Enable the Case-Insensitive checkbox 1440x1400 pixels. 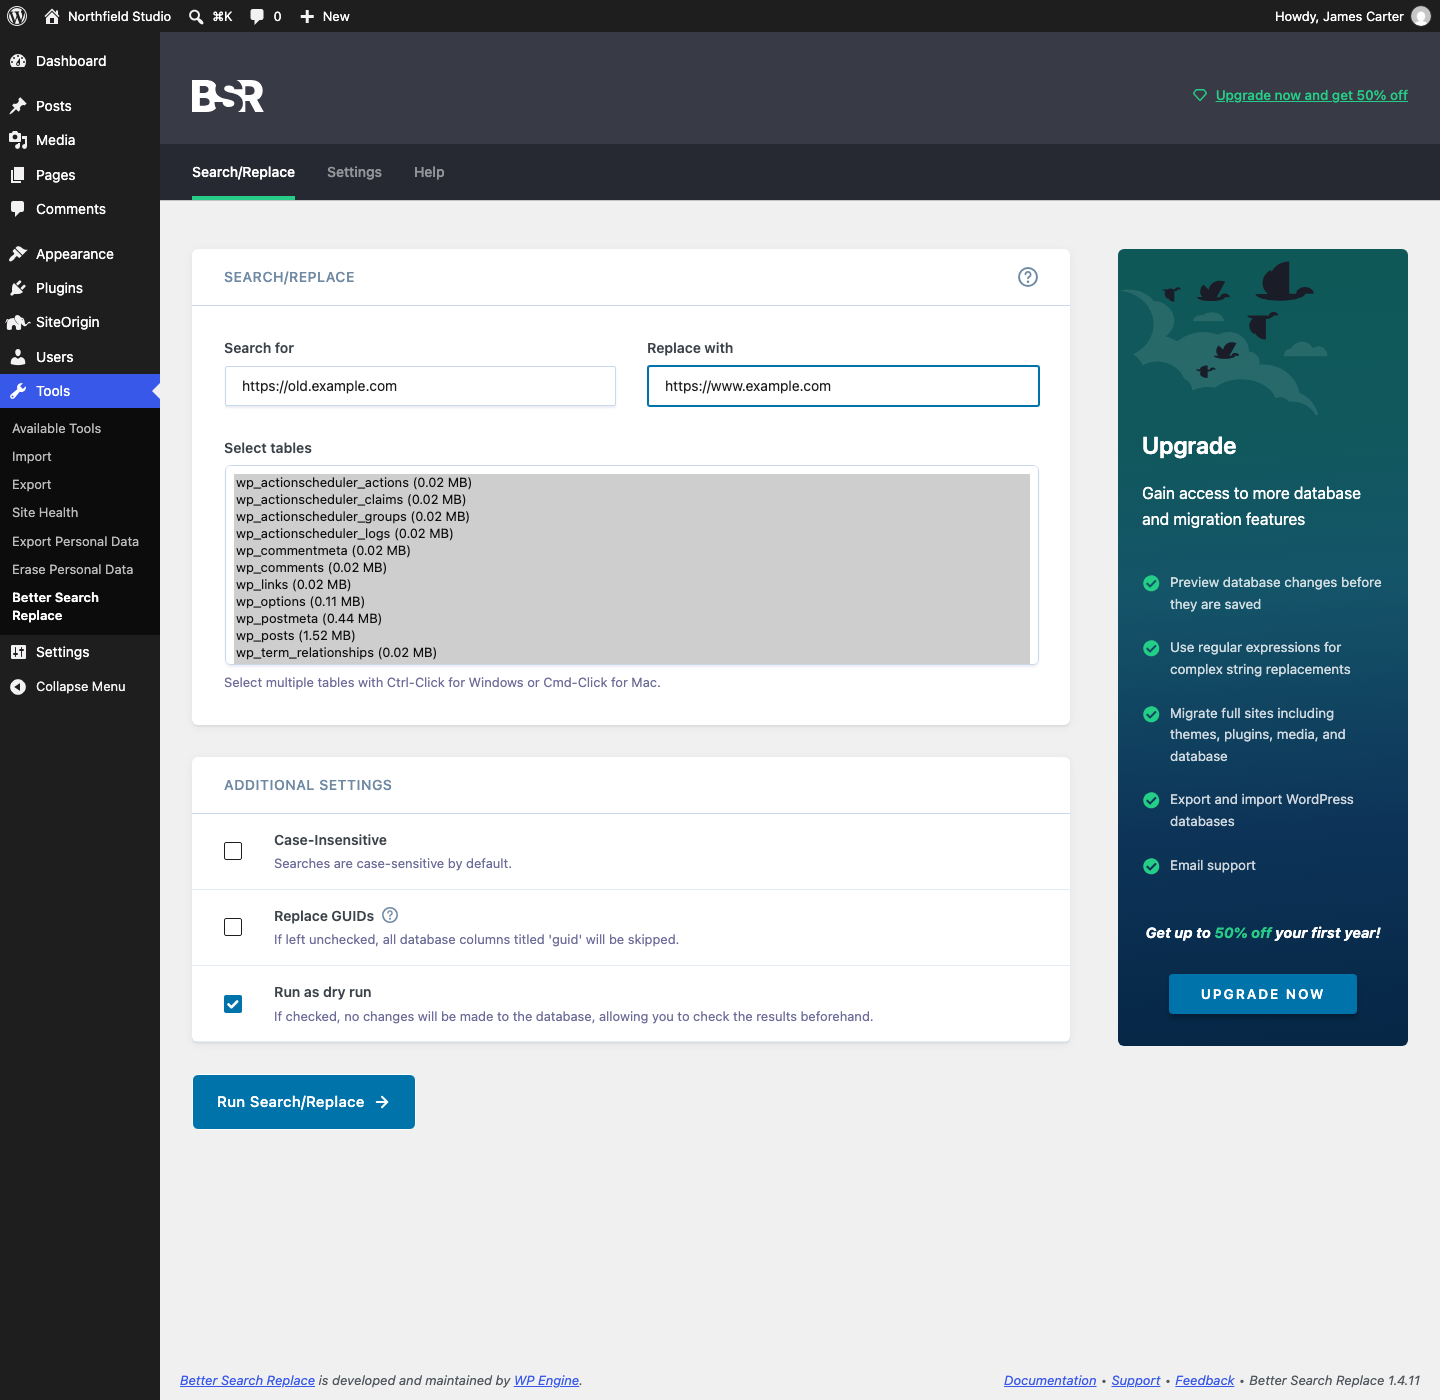233,851
